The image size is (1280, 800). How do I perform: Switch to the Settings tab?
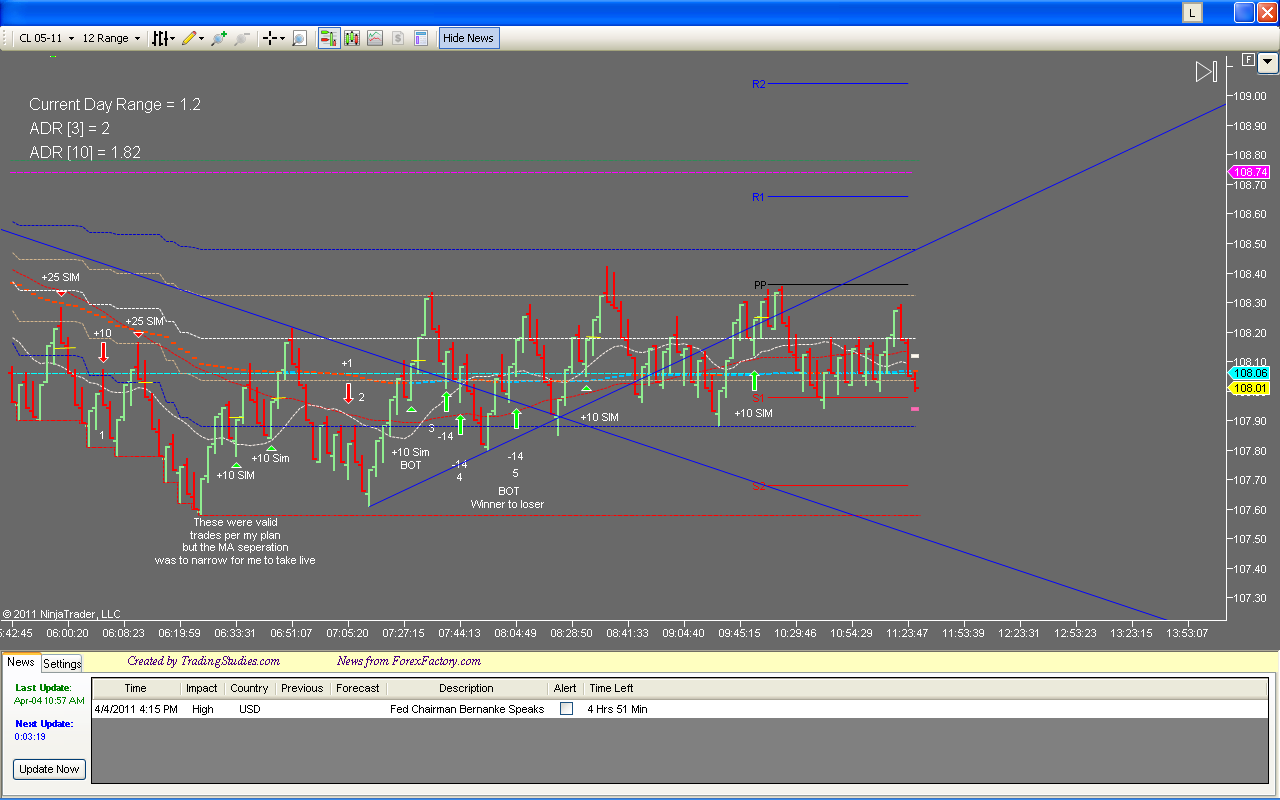pyautogui.click(x=62, y=663)
